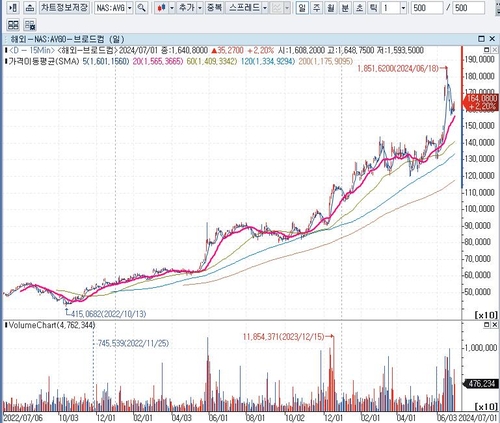This screenshot has height=423, width=500.
Task: Click the 415.0682 low price marker
Action: 109,314
